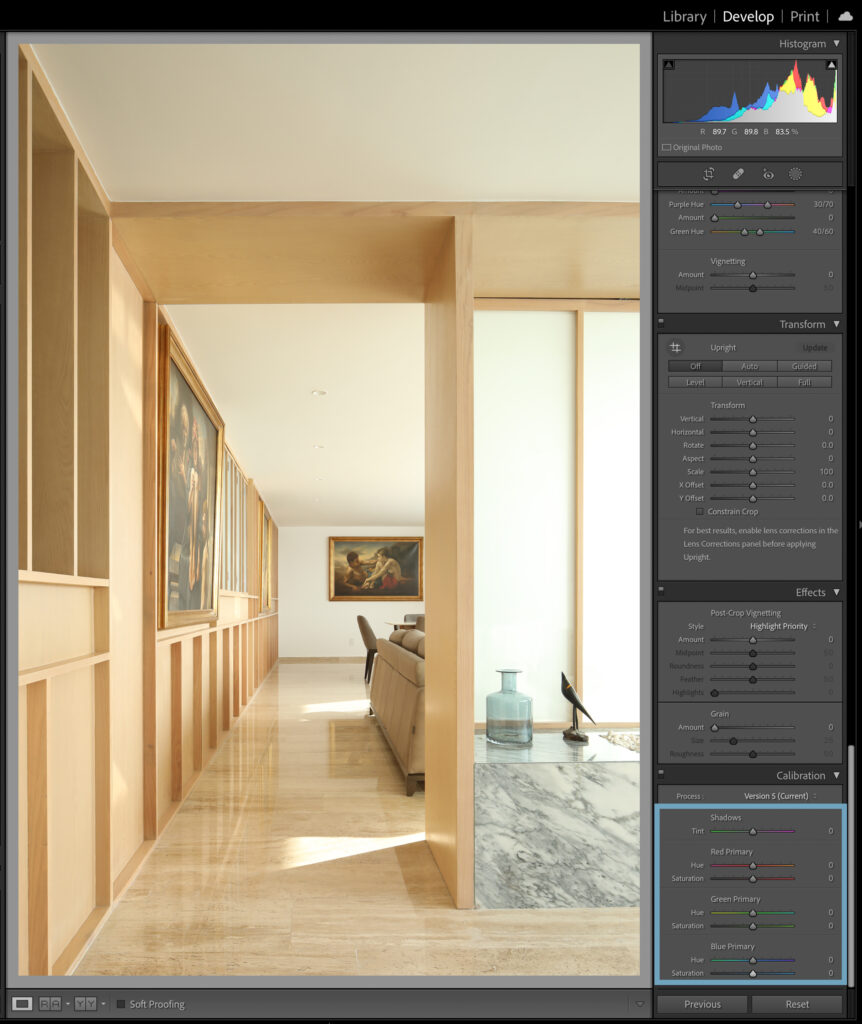This screenshot has width=862, height=1024.
Task: Click the right panel vertical scrollbar
Action: point(850,865)
